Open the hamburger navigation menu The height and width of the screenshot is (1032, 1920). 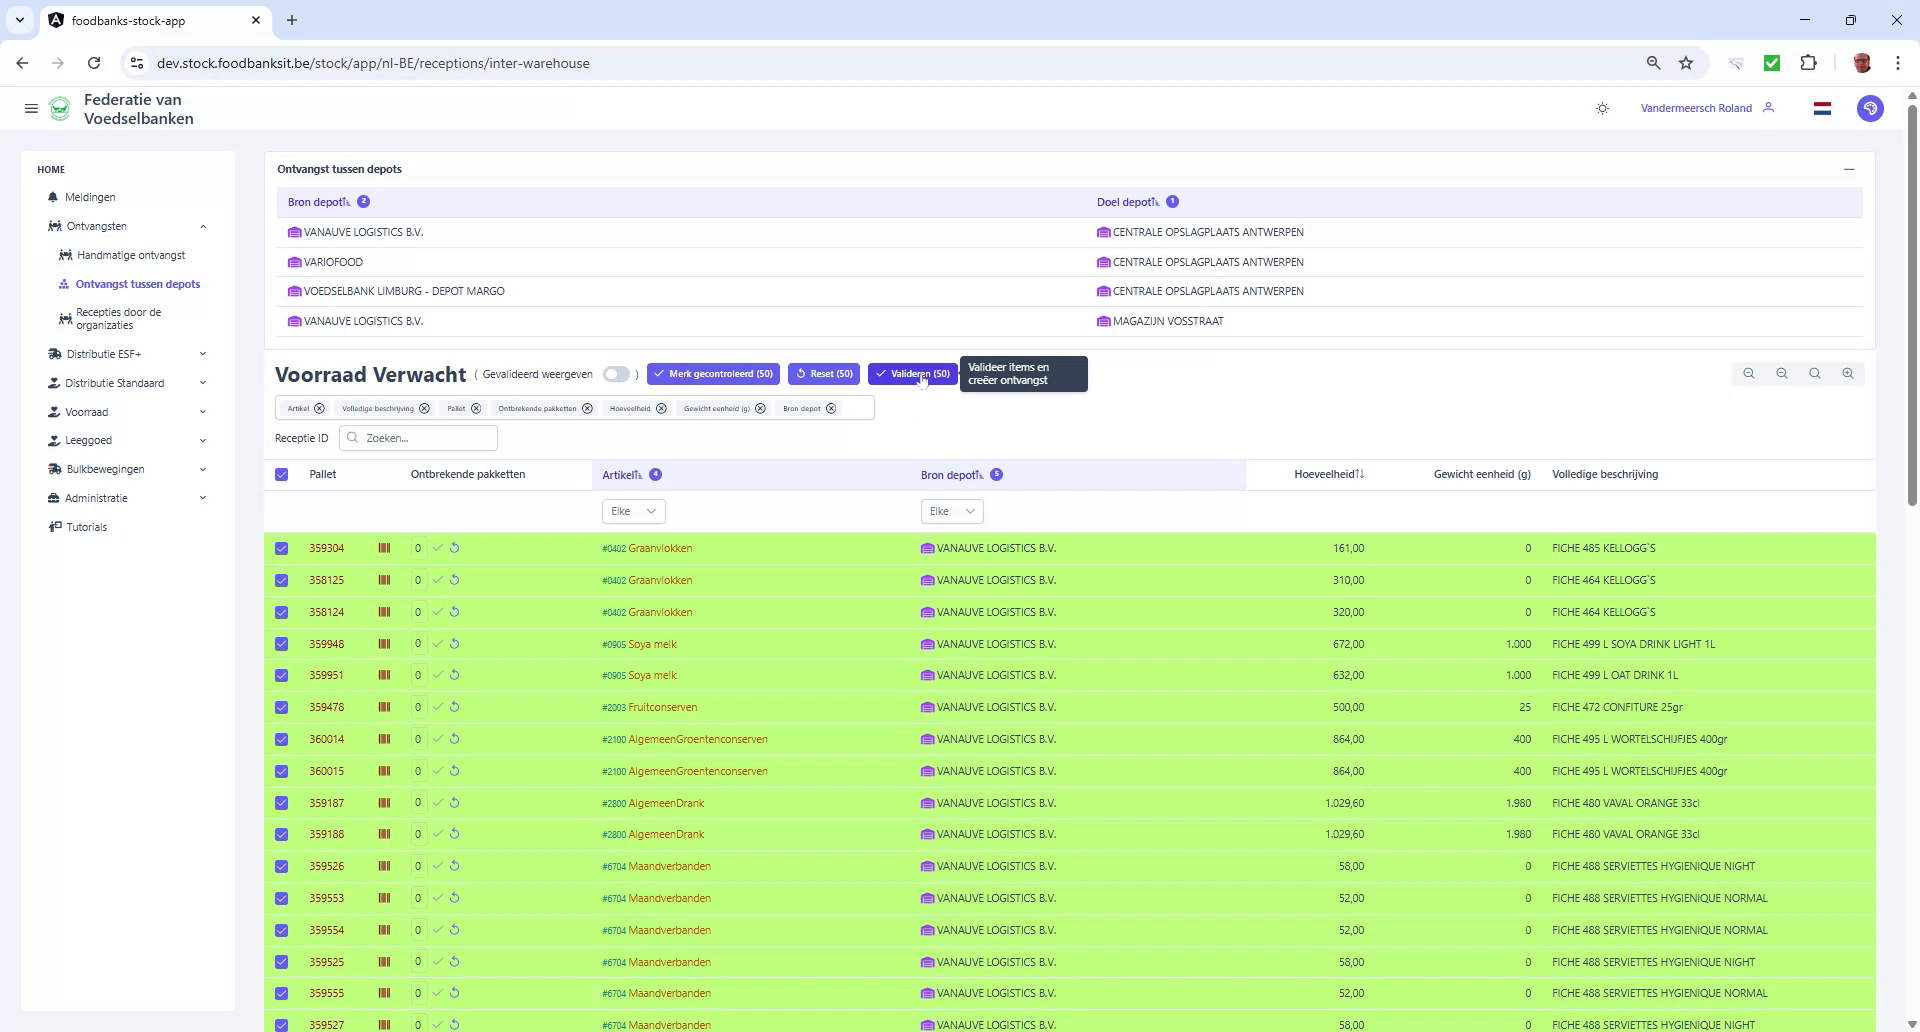[x=31, y=108]
